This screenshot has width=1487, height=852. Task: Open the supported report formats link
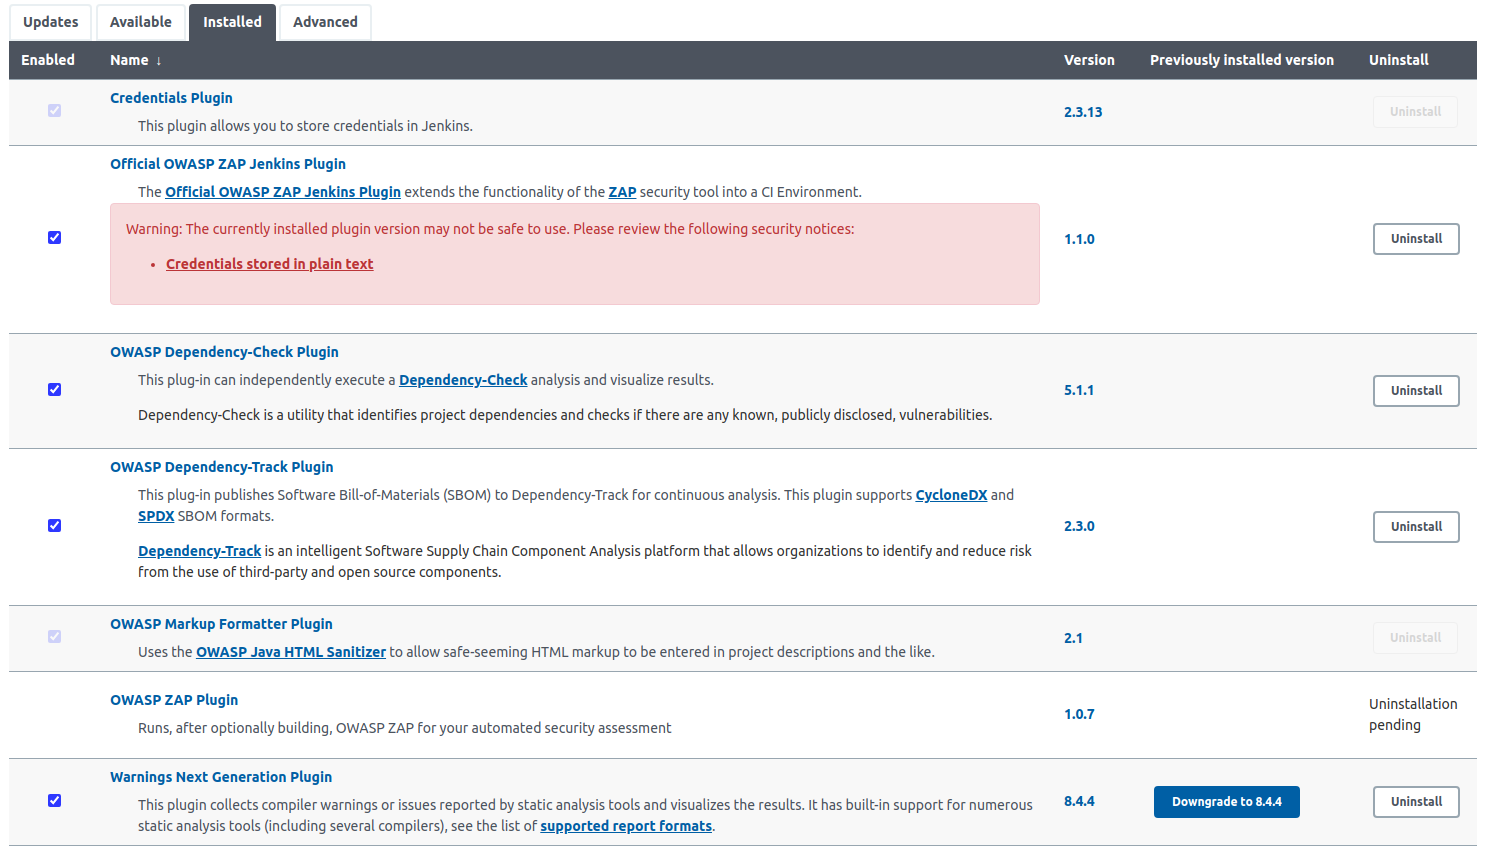[626, 826]
